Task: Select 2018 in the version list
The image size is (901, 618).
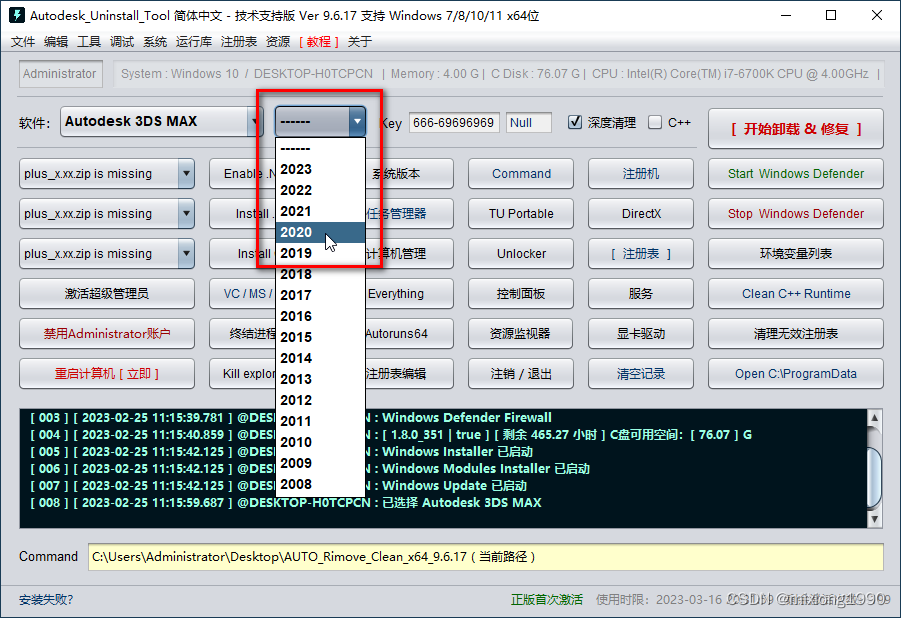Action: pos(320,274)
